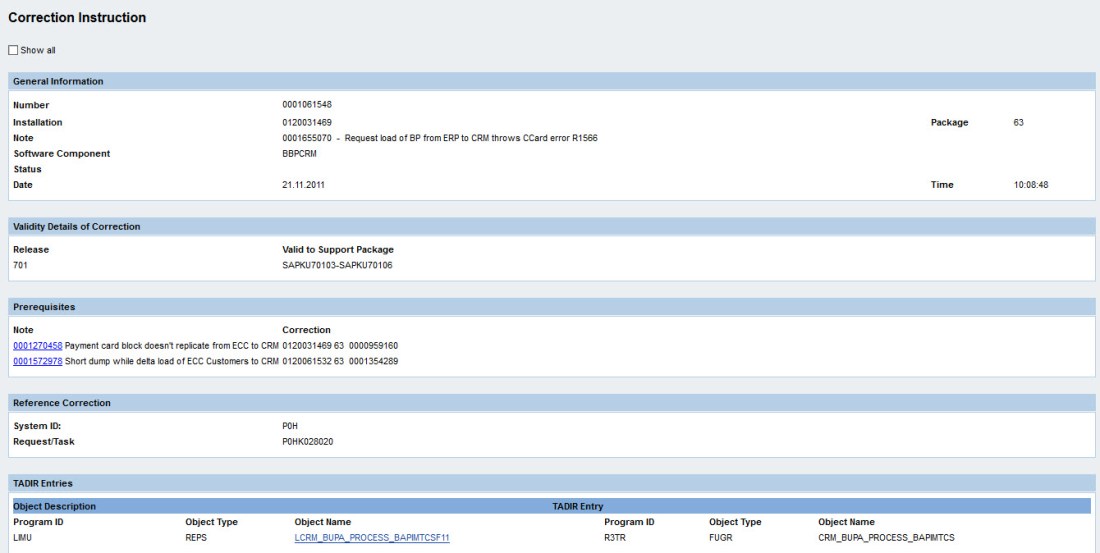Select the TADIR Entries section header
The width and height of the screenshot is (1100, 553).
tap(43, 484)
